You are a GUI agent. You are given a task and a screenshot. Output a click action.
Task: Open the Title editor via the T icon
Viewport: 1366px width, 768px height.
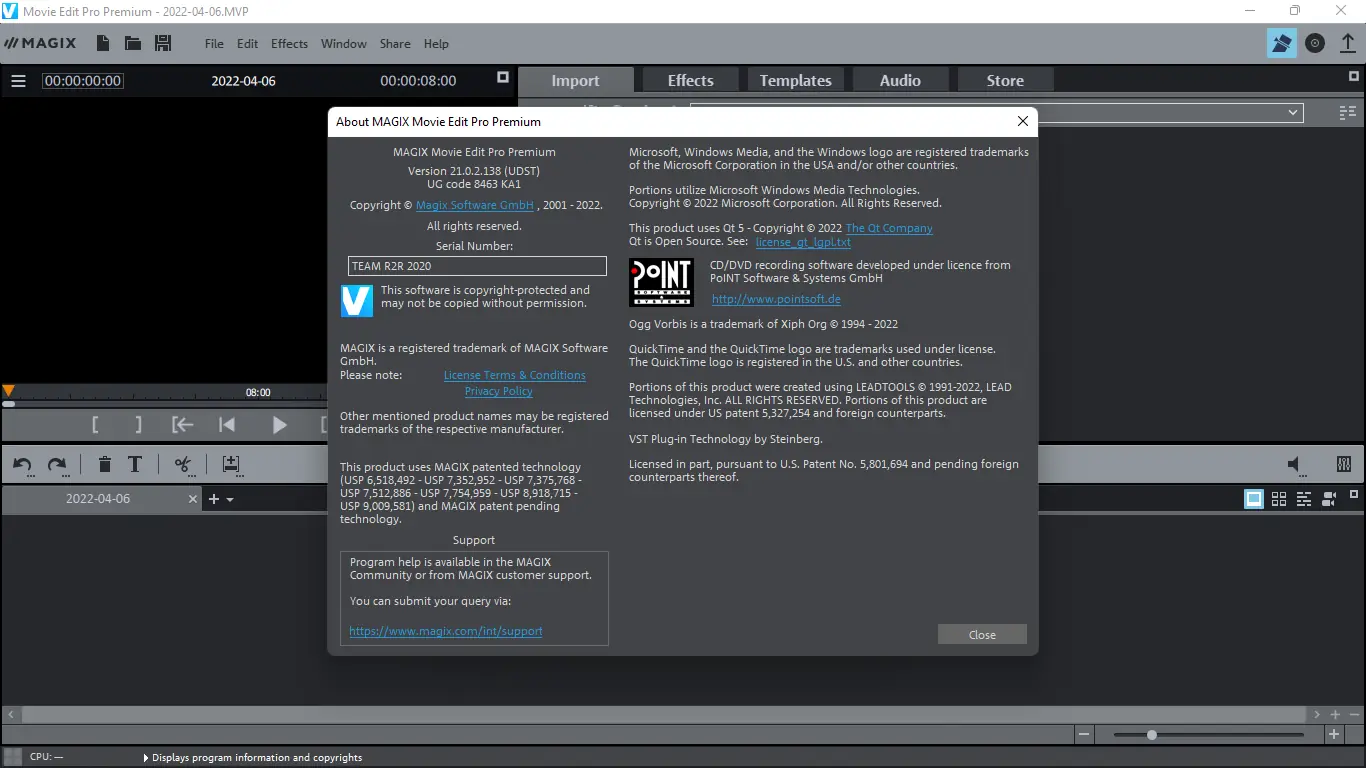coord(134,464)
